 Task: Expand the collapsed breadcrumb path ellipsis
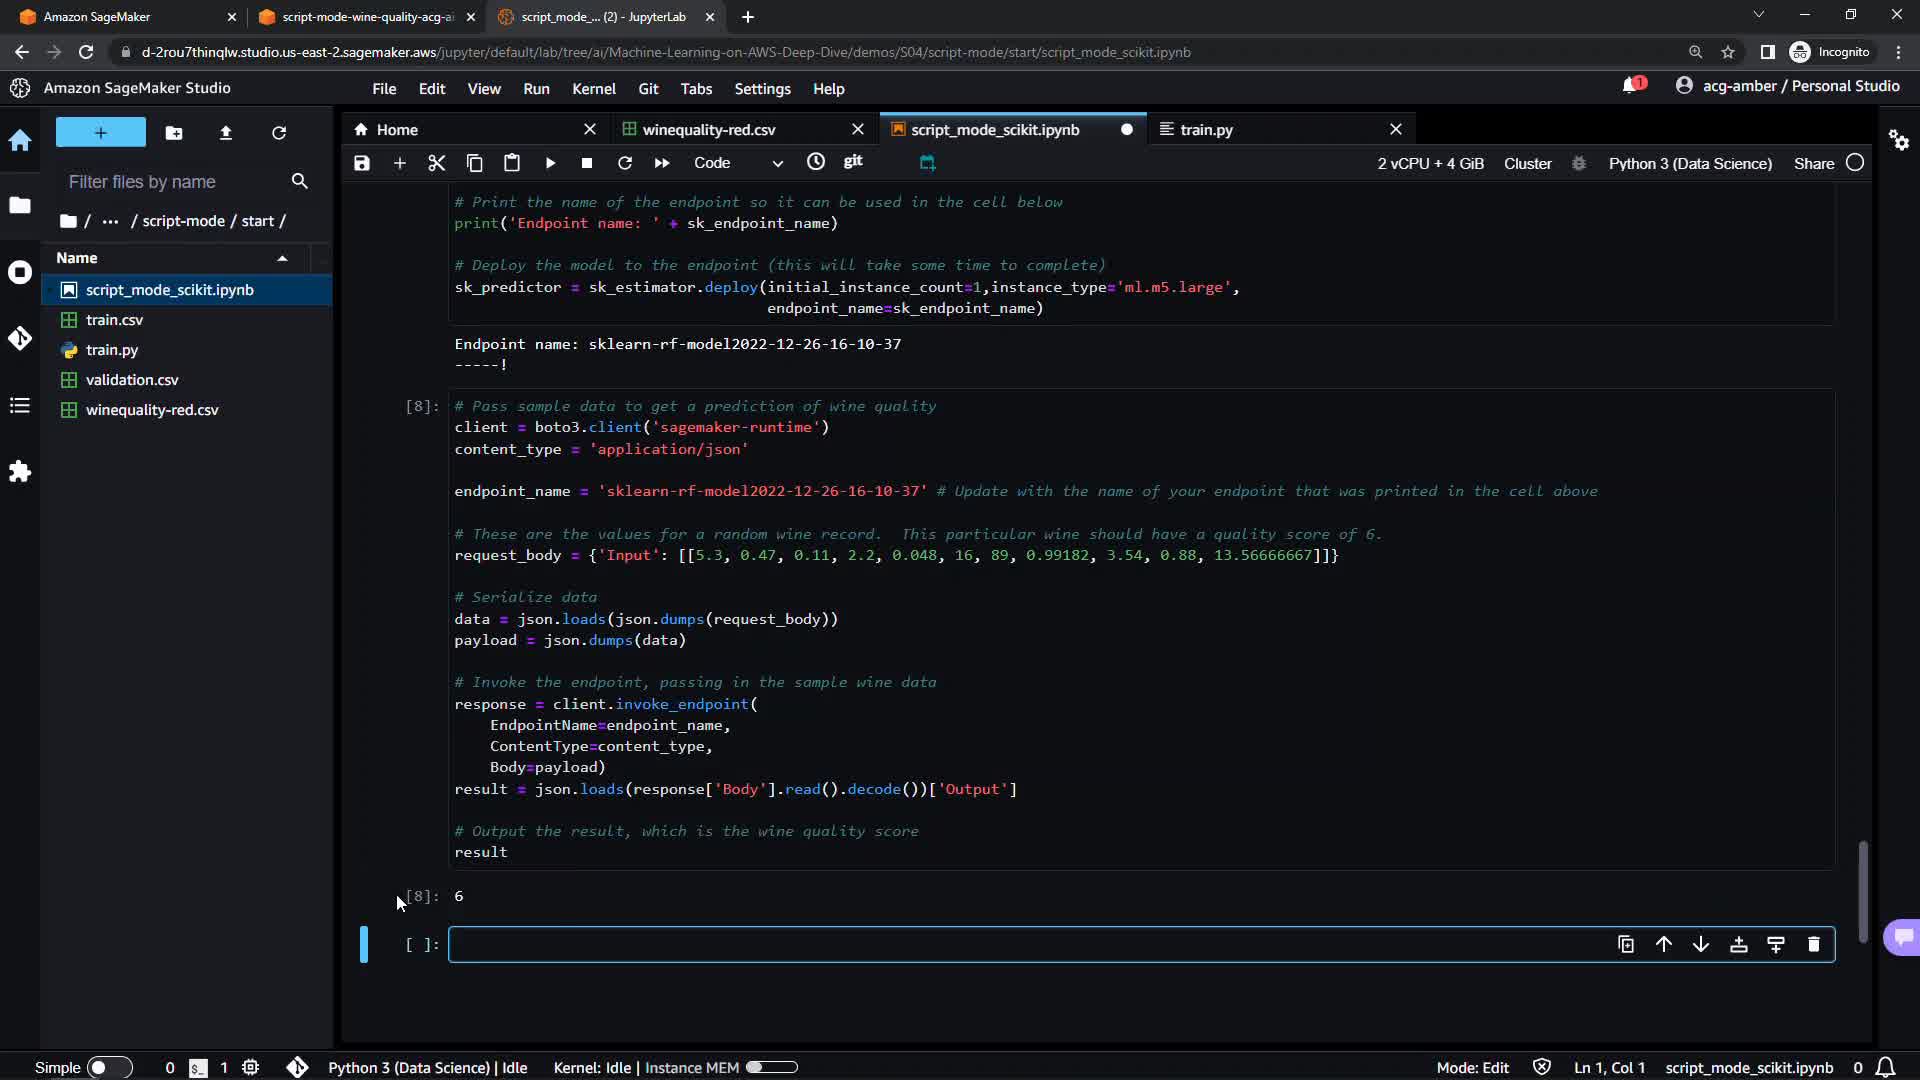(110, 221)
